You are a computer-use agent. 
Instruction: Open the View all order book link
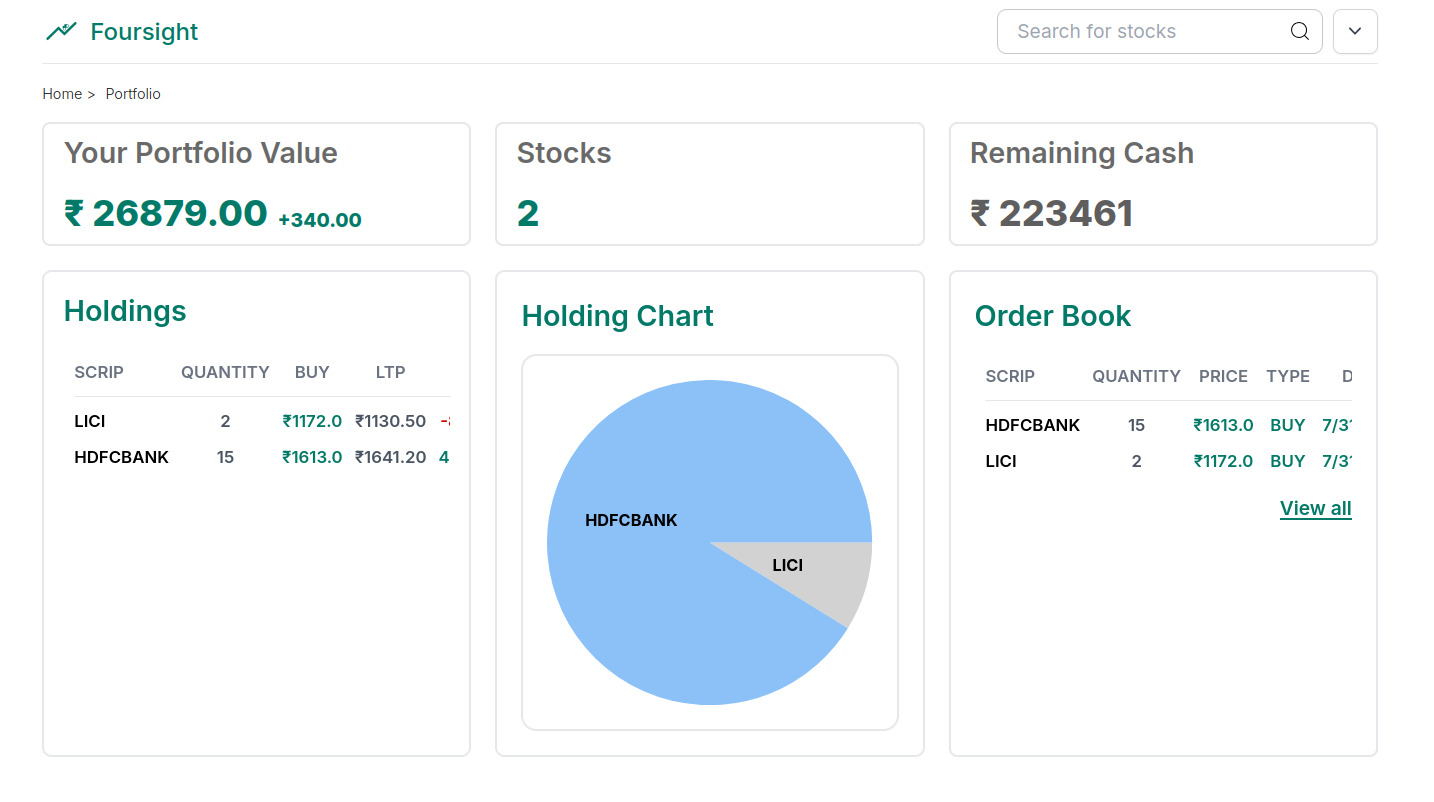[x=1315, y=508]
